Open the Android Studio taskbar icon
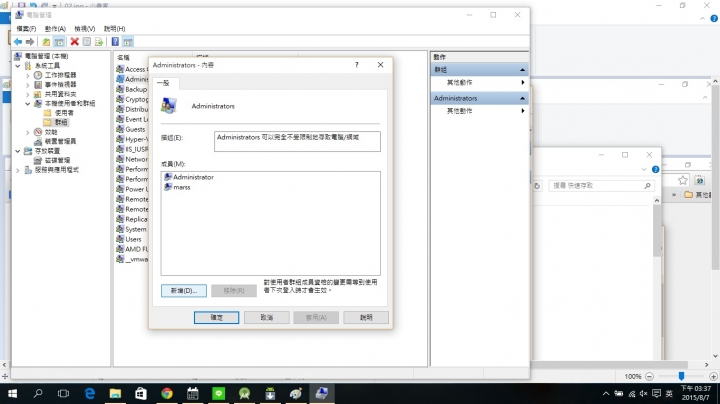Image resolution: width=720 pixels, height=404 pixels. (244, 393)
